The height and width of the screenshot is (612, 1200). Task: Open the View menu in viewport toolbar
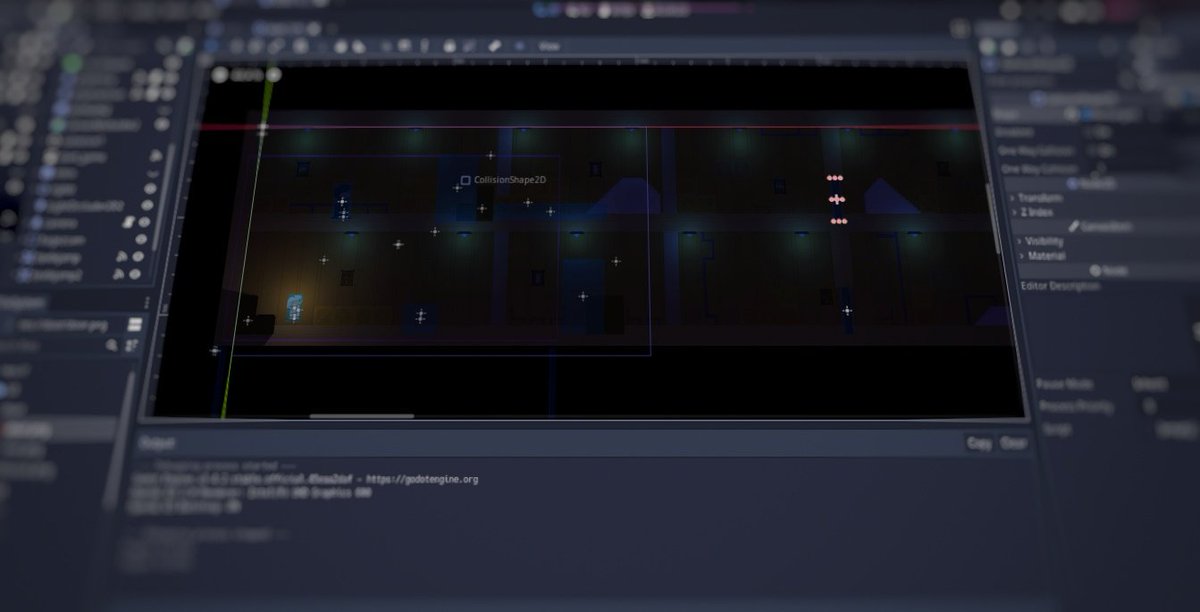tap(549, 46)
